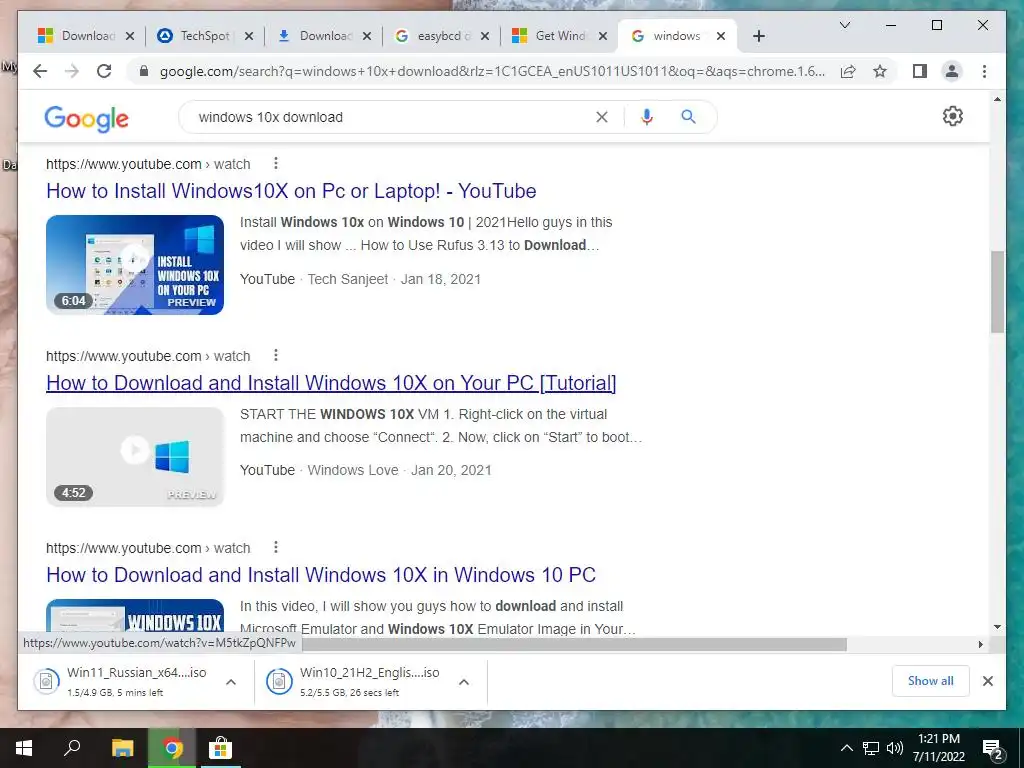This screenshot has width=1024, height=768.
Task: Open options for the Windows Love result
Action: click(276, 355)
